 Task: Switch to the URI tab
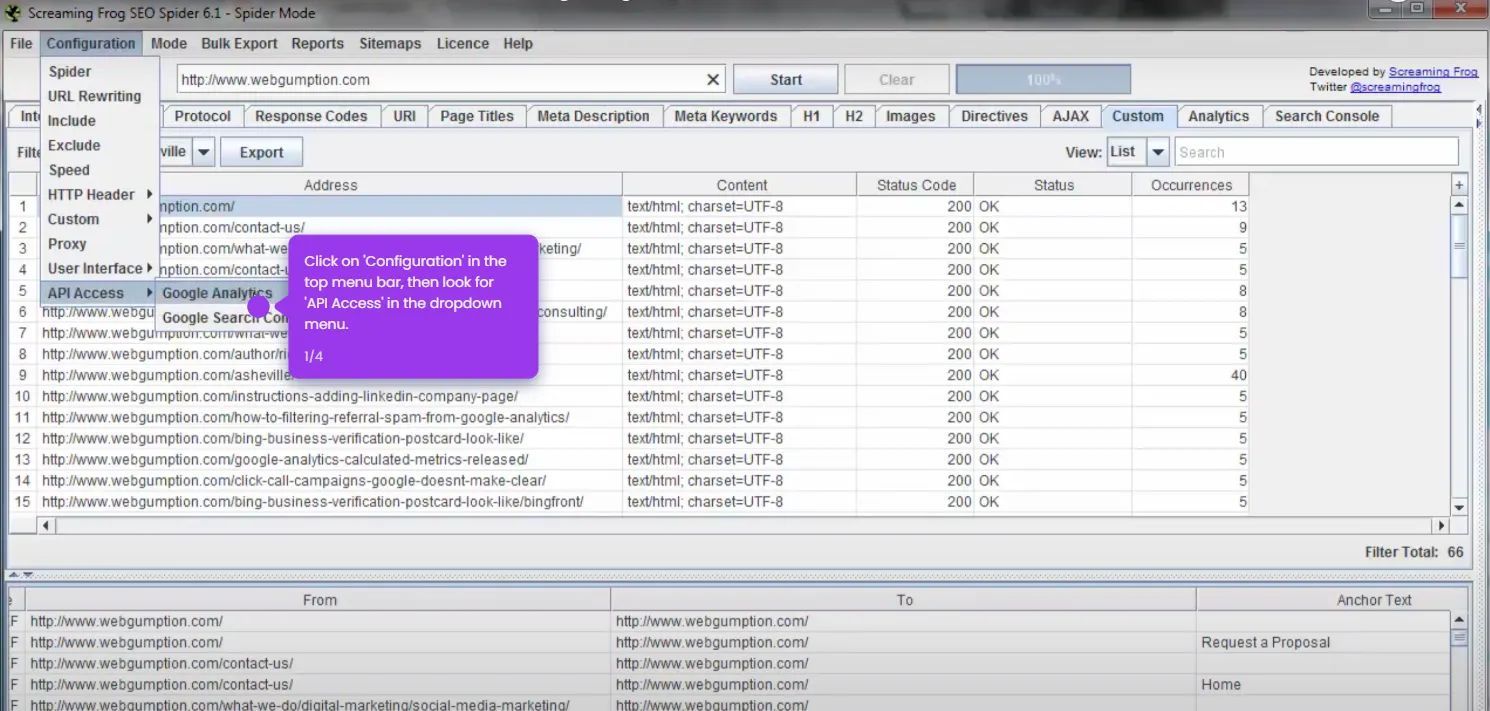[x=404, y=116]
